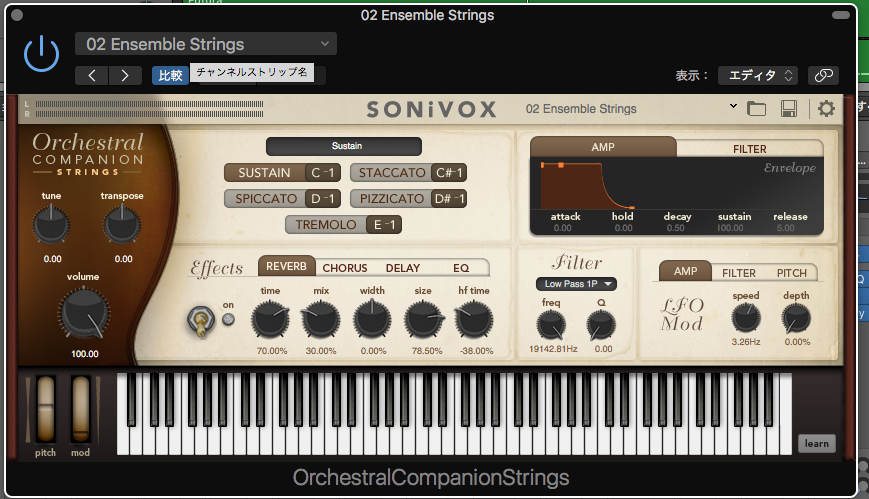This screenshot has width=869, height=499.
Task: Click the window pill button at top right
Action: pos(841,15)
